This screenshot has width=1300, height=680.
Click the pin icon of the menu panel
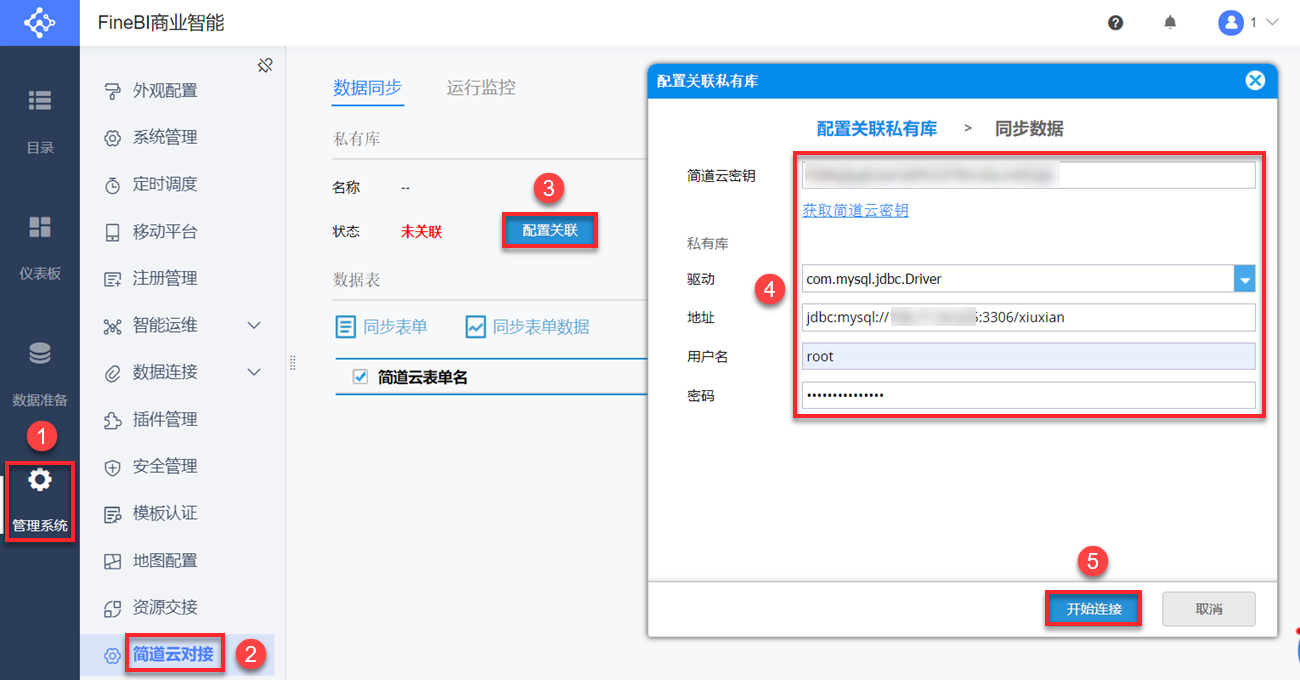click(x=265, y=66)
